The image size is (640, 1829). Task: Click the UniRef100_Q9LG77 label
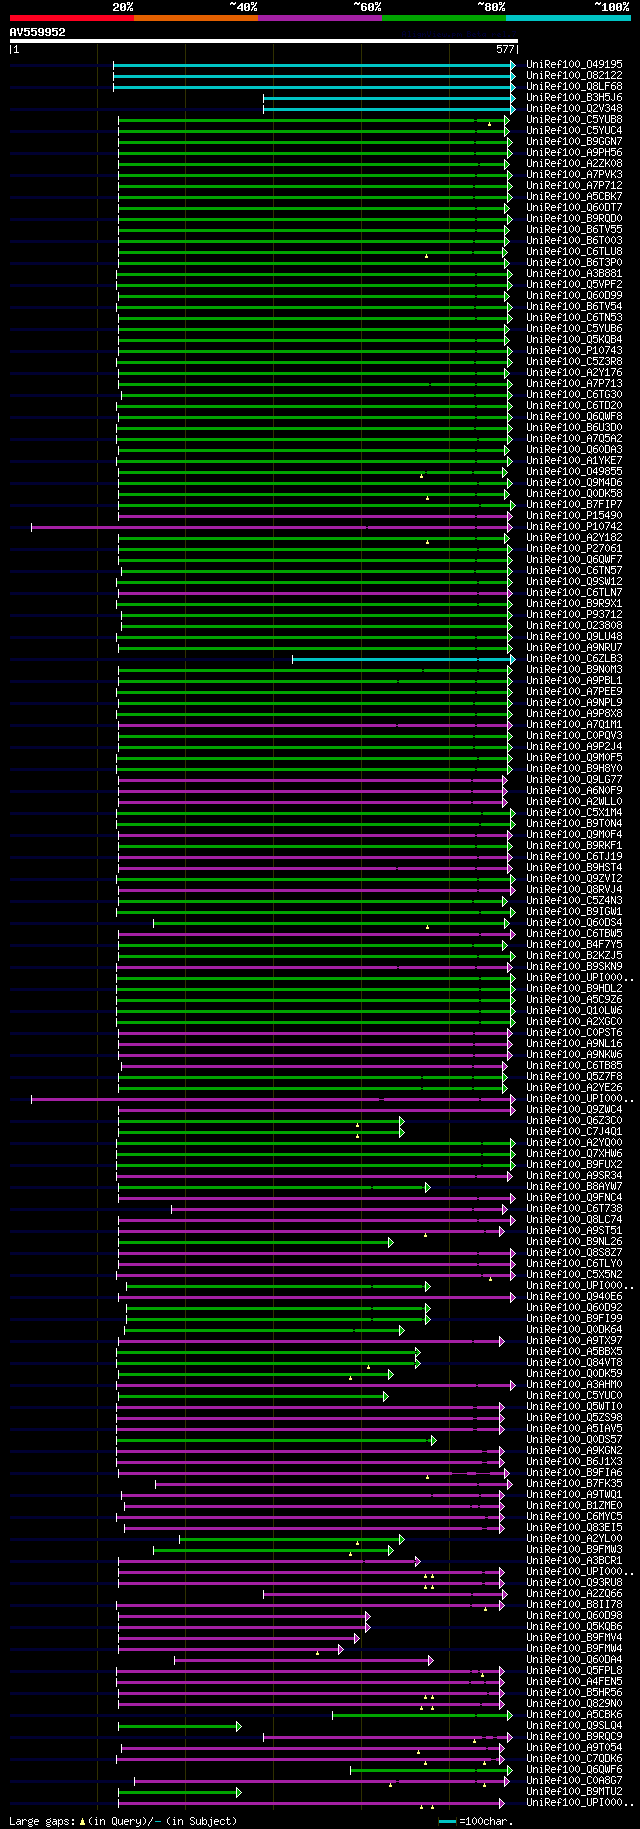(x=574, y=780)
